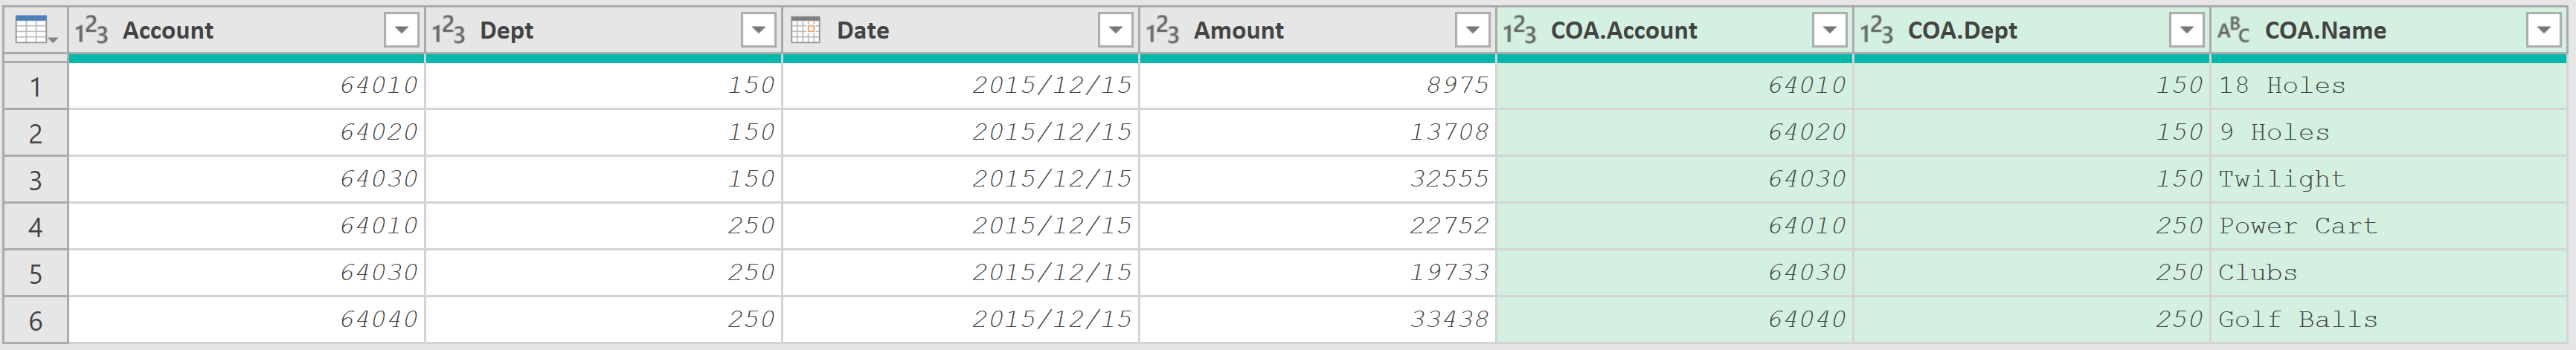Viewport: 2576px width, 350px height.
Task: Open the Account column filter dropdown
Action: tap(401, 31)
